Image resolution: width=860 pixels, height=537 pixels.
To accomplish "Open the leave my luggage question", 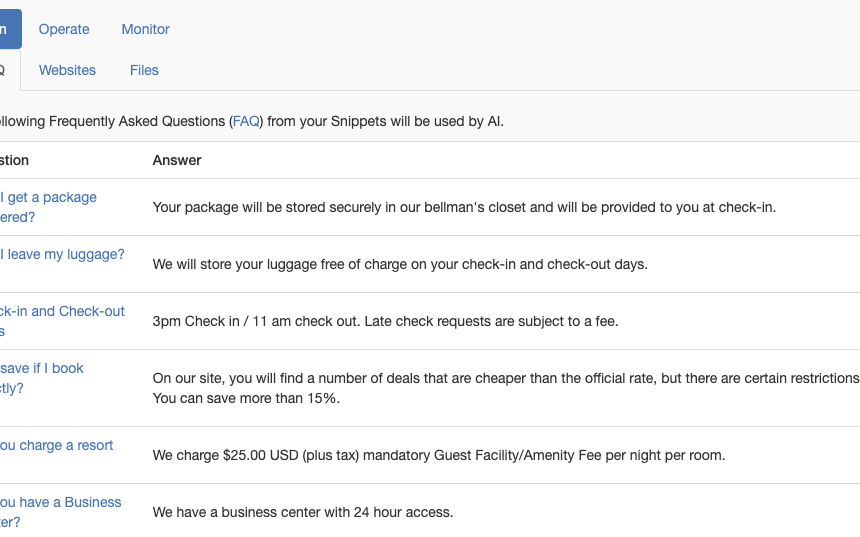I will pos(62,254).
